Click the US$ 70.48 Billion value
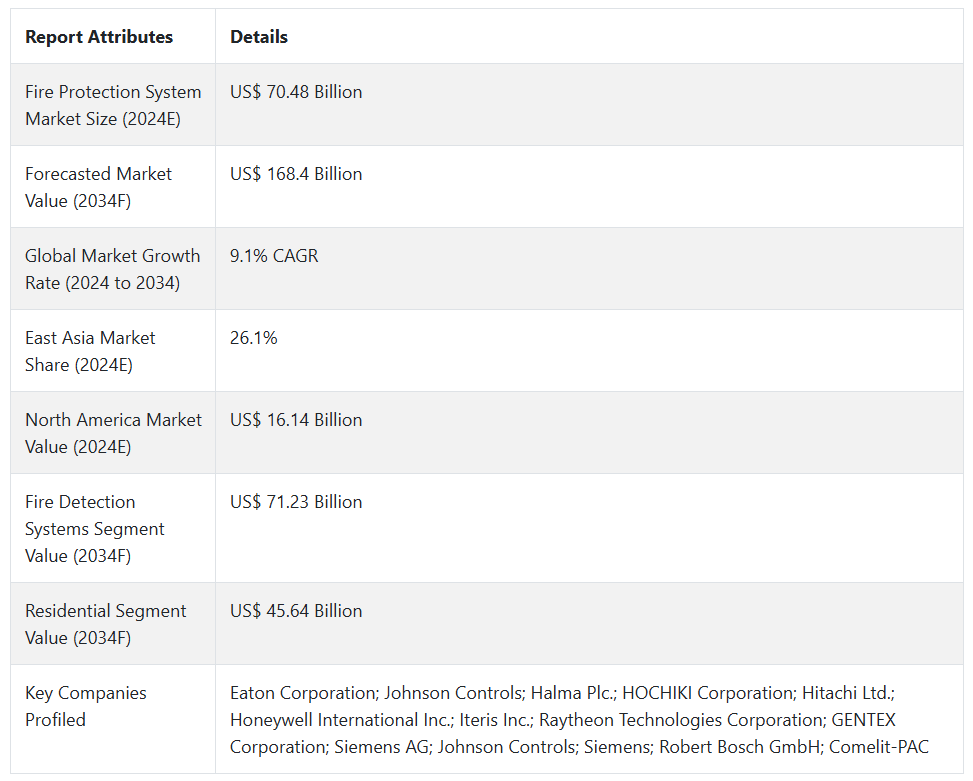Image resolution: width=973 pixels, height=781 pixels. [296, 92]
